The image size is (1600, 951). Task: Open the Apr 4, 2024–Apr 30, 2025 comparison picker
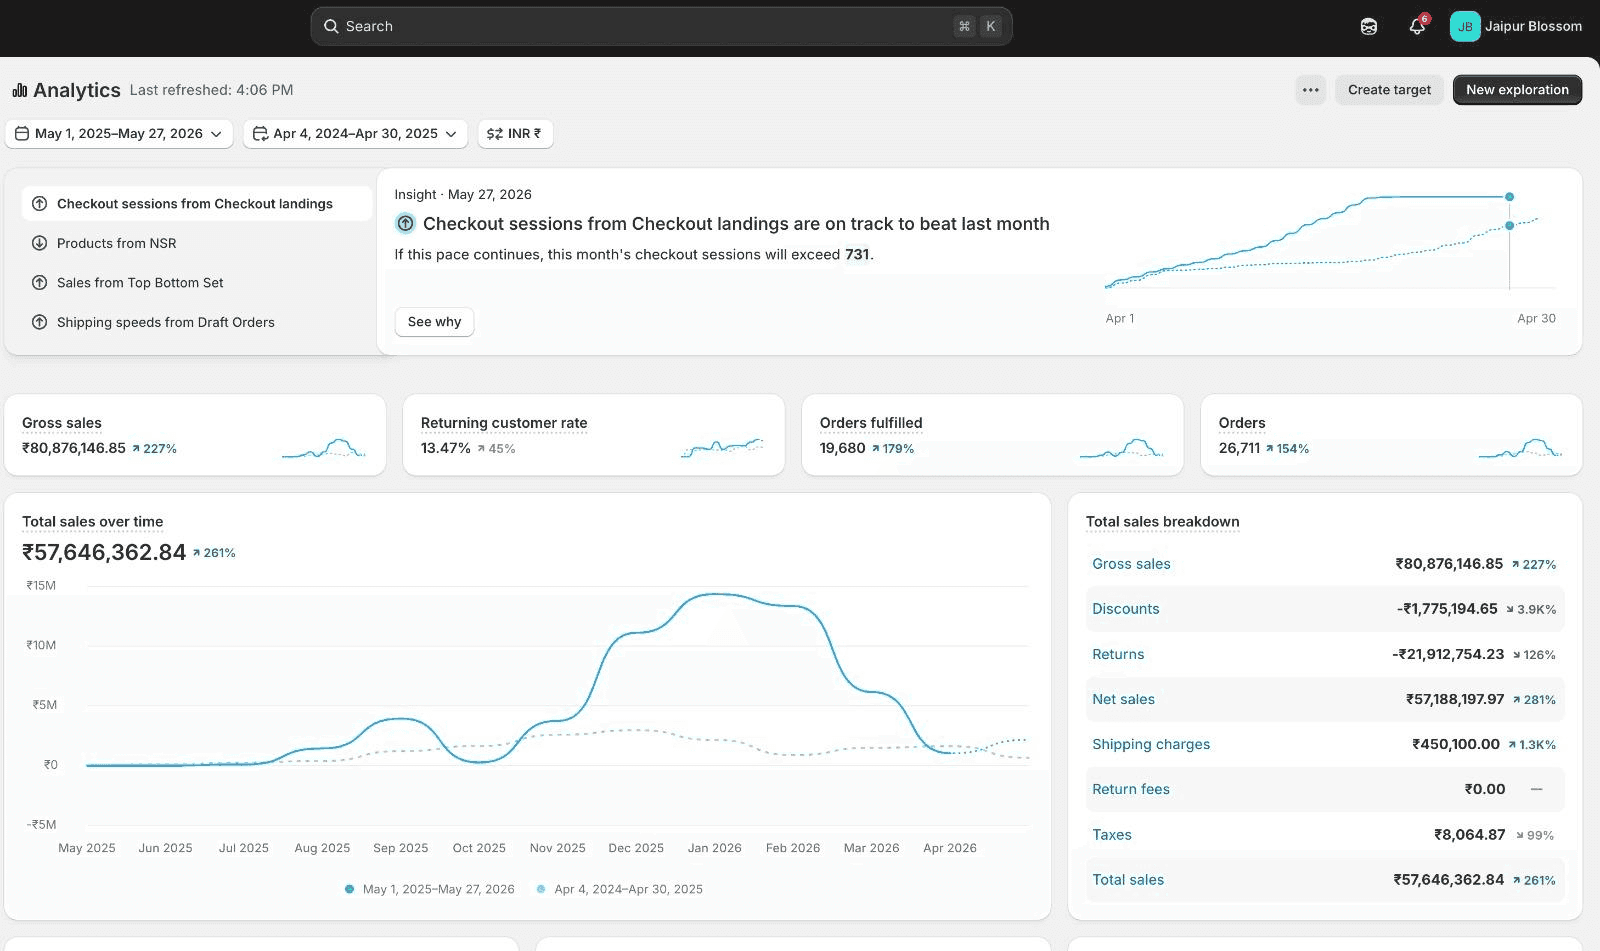pos(355,134)
